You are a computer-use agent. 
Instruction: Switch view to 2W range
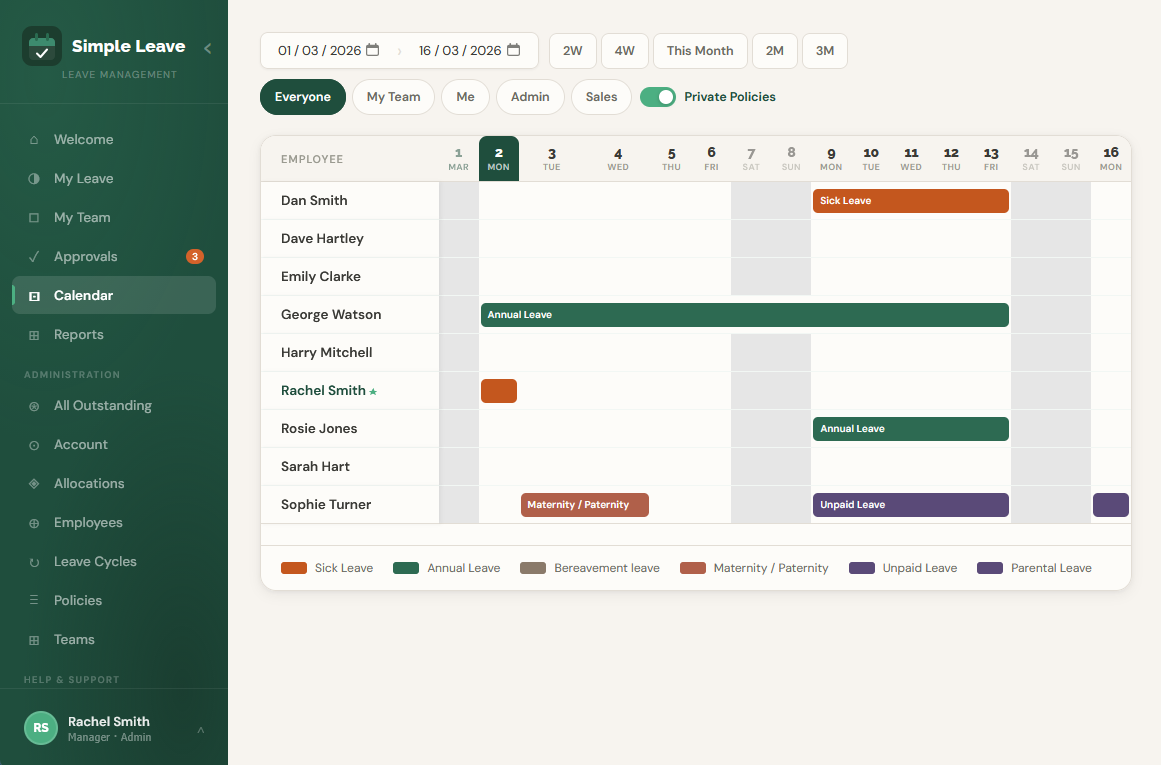click(x=572, y=50)
